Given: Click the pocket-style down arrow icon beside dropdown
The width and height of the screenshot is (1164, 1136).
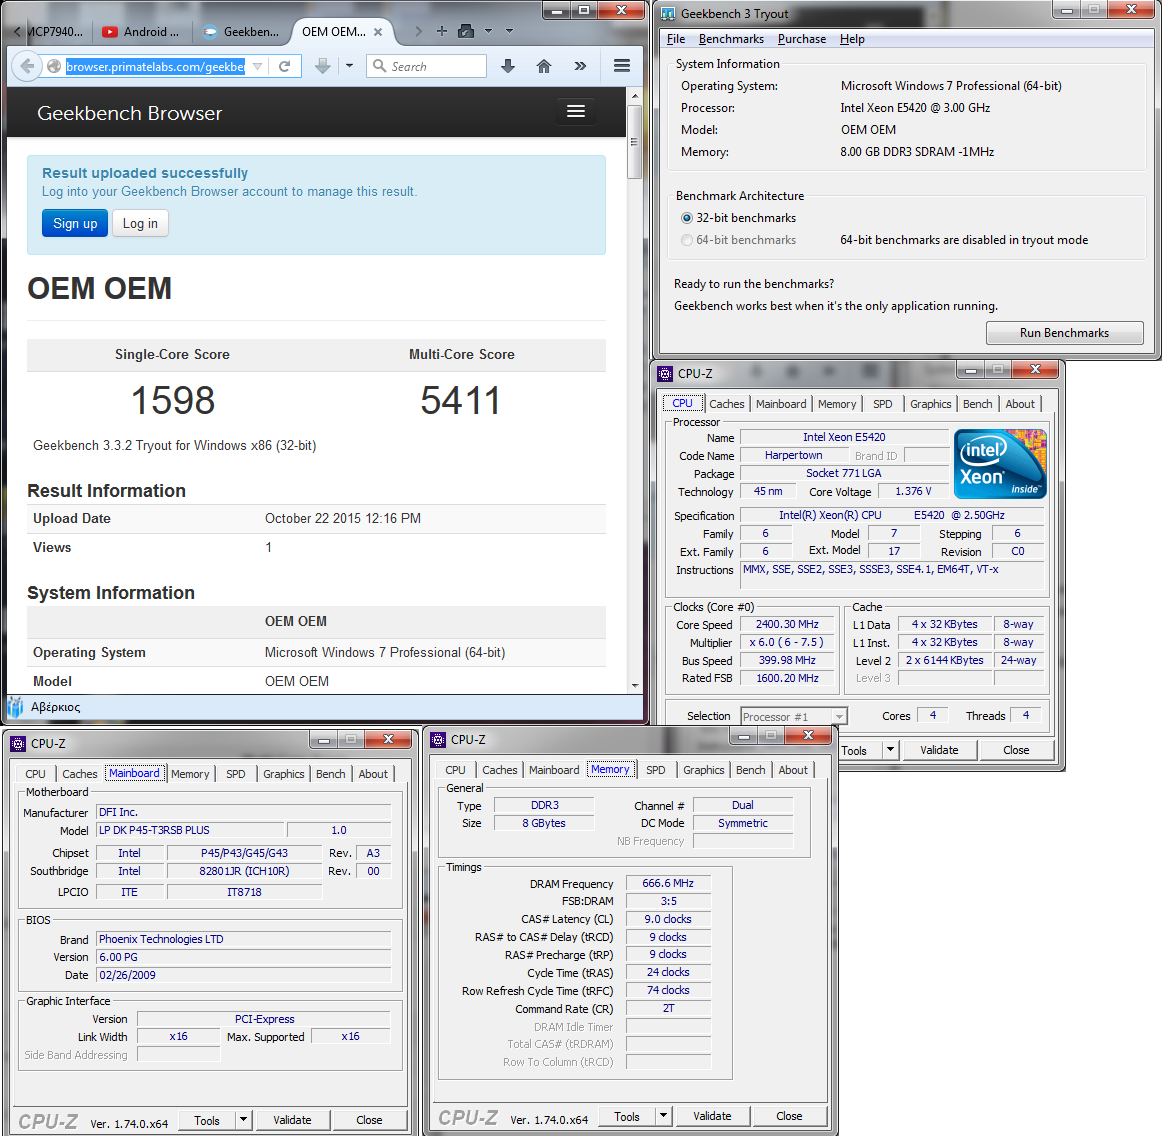Looking at the screenshot, I should [322, 66].
